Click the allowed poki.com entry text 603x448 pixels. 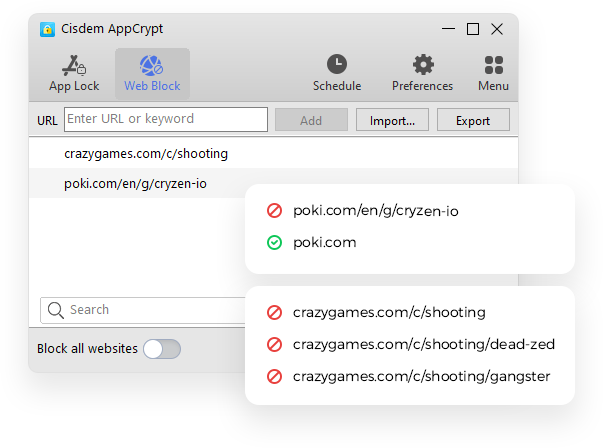[x=325, y=243]
